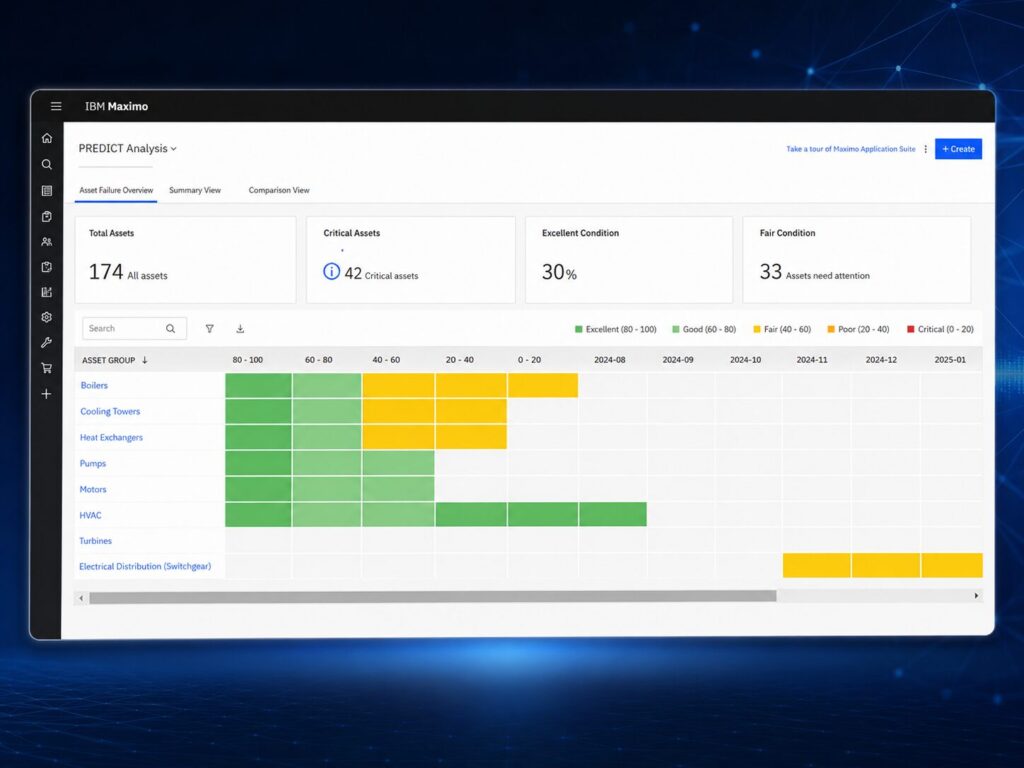Click the Total Assets card
This screenshot has width=1024, height=768.
185,260
